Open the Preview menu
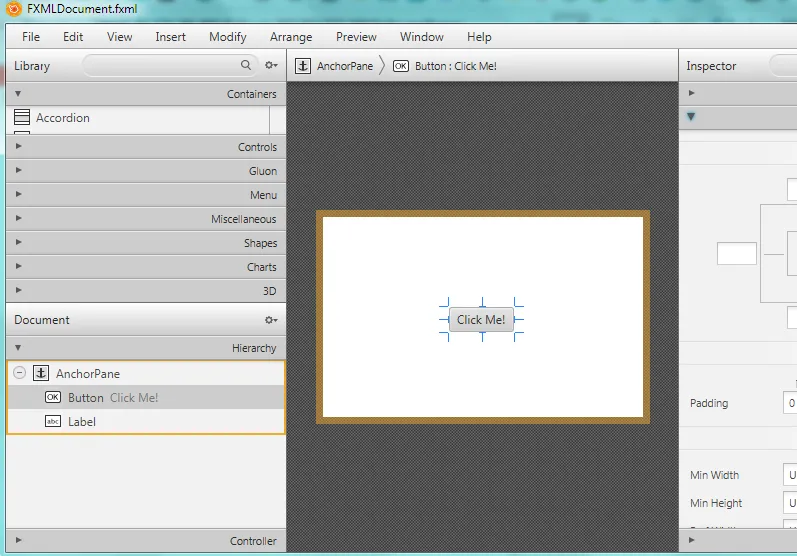This screenshot has height=556, width=797. point(356,37)
